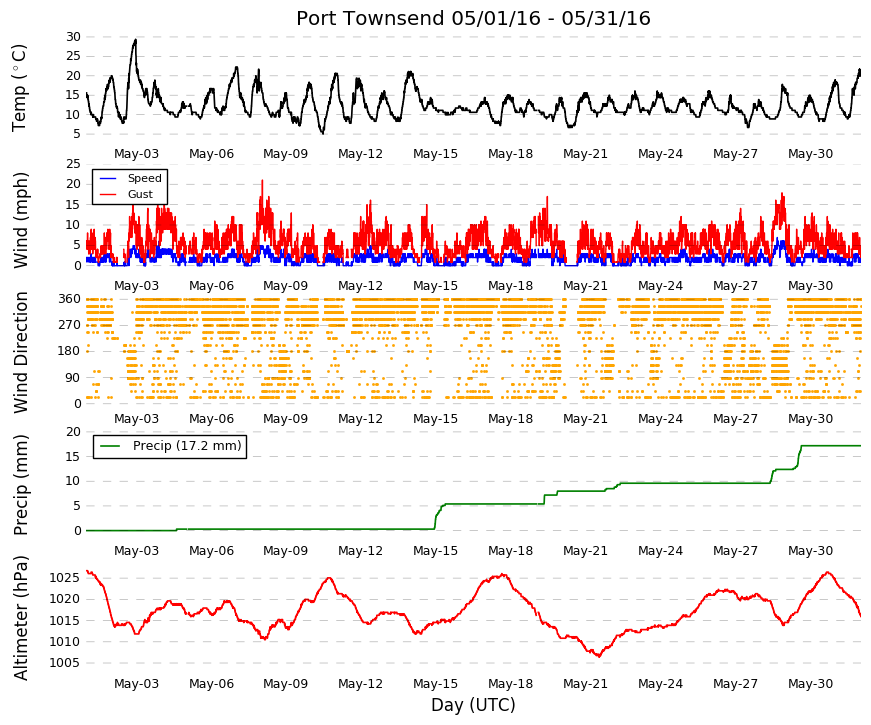
Task: Click May-21 tick under altimeter chart
Action: click(585, 684)
